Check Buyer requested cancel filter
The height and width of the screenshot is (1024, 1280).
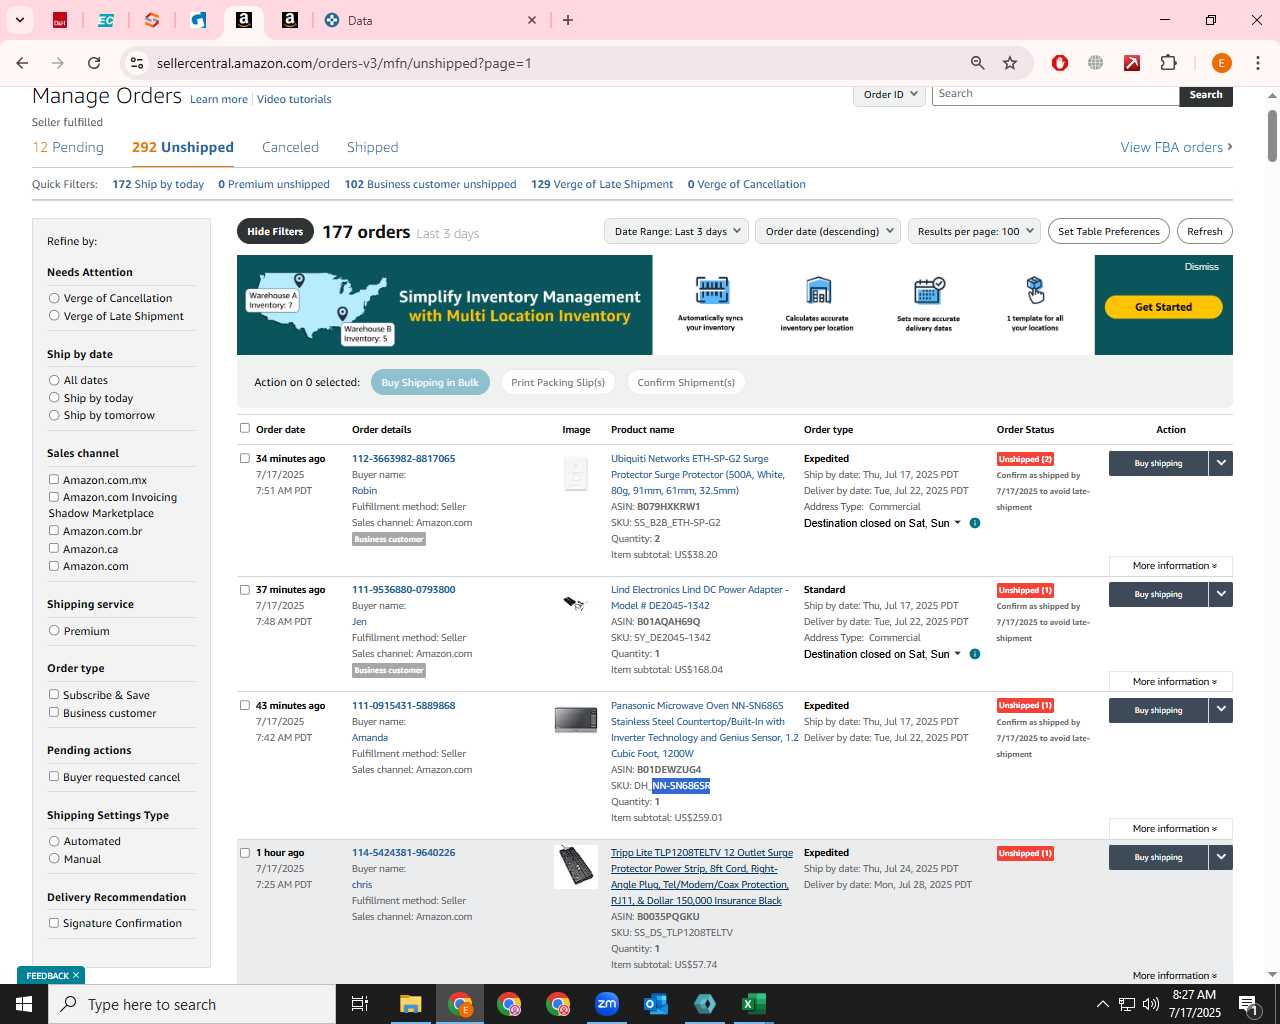(54, 777)
